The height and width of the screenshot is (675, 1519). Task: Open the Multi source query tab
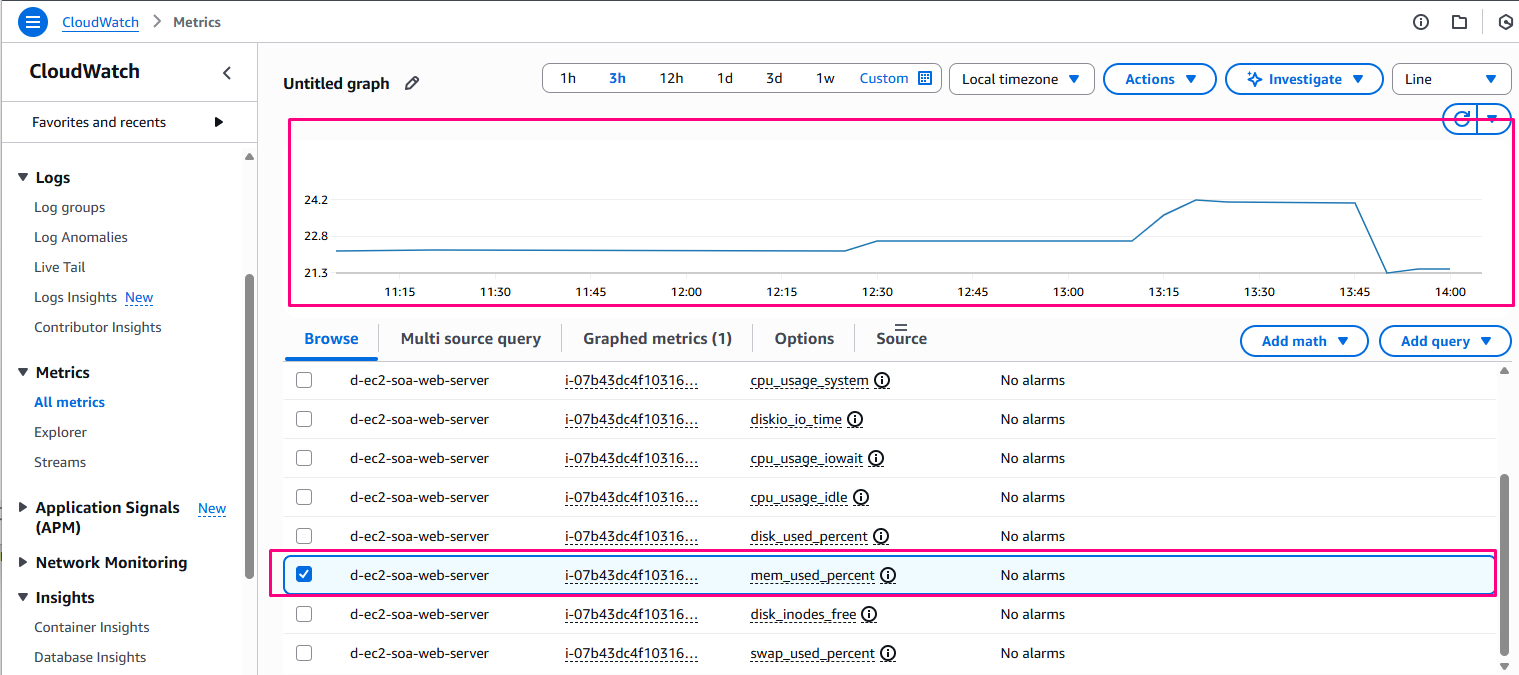click(x=470, y=339)
